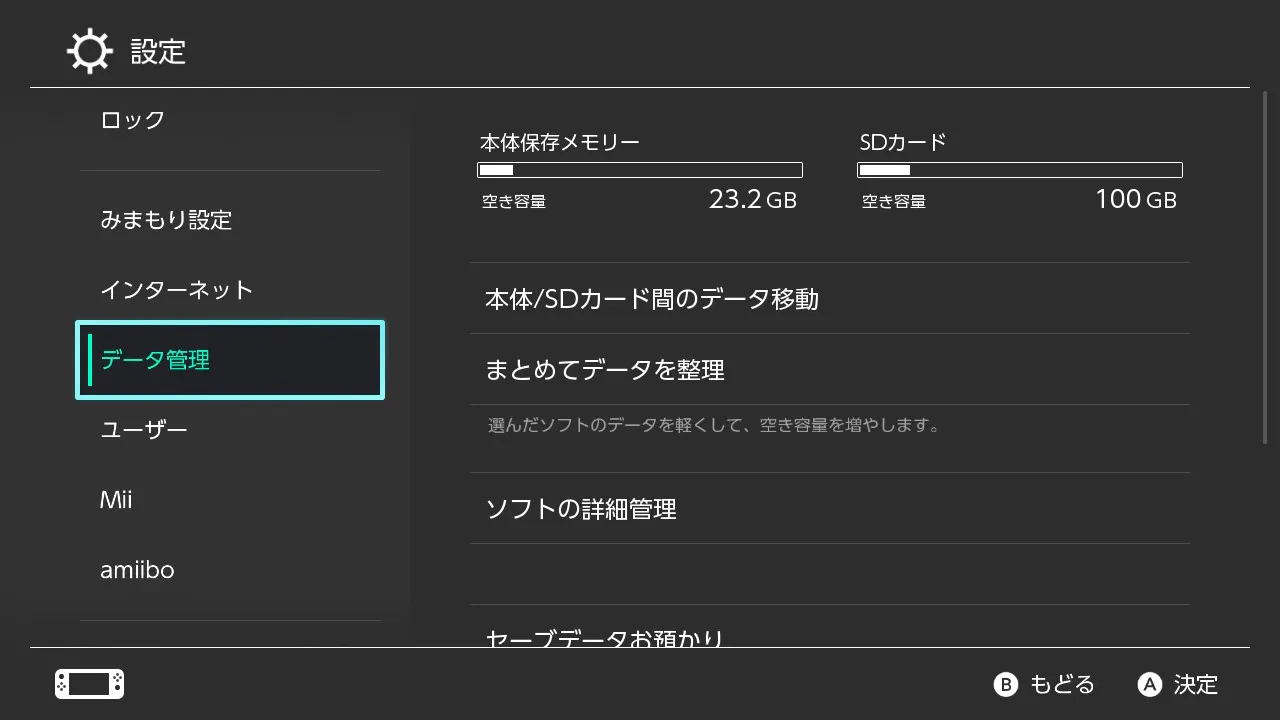Open the ユーザー settings section
This screenshot has height=720, width=1280.
click(144, 430)
